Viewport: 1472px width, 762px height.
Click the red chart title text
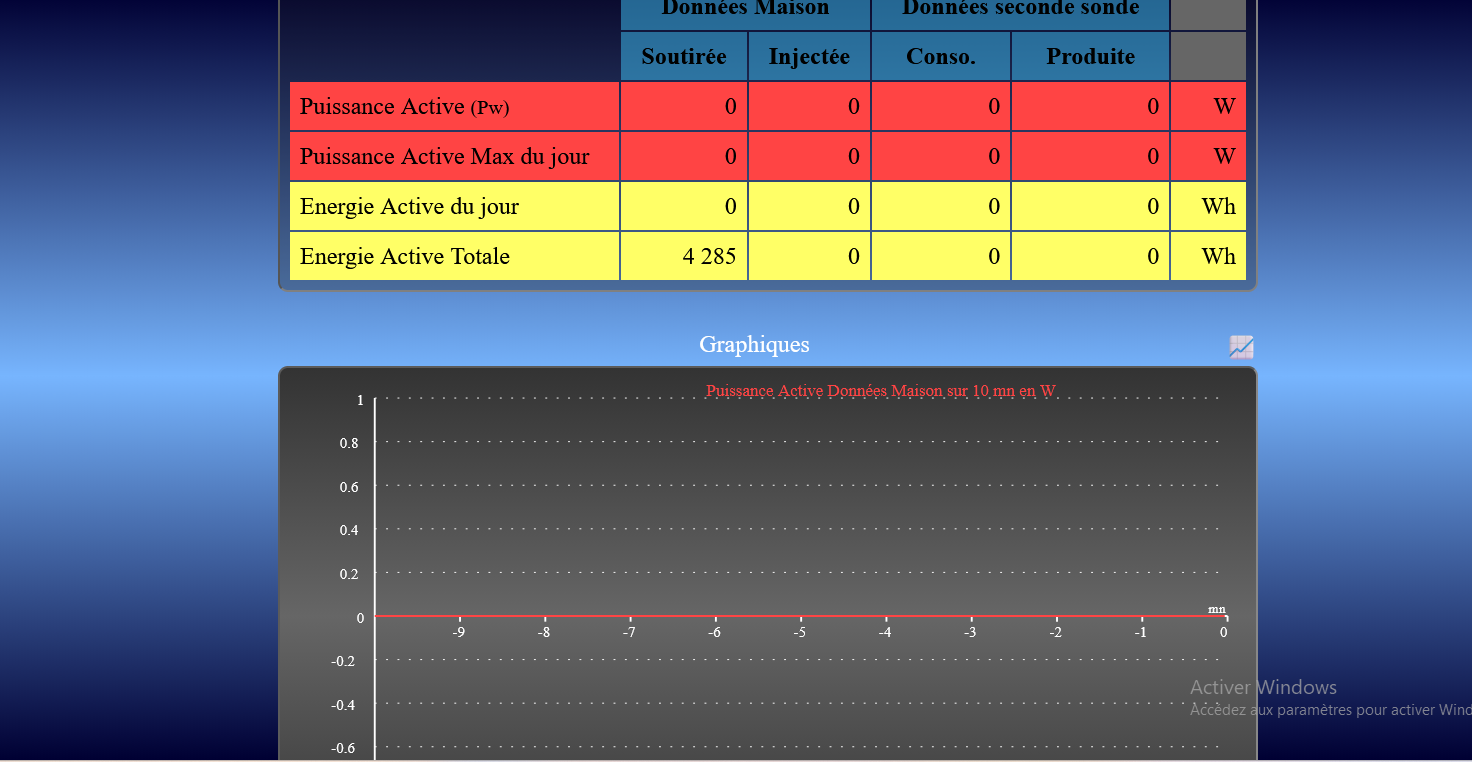(x=880, y=391)
